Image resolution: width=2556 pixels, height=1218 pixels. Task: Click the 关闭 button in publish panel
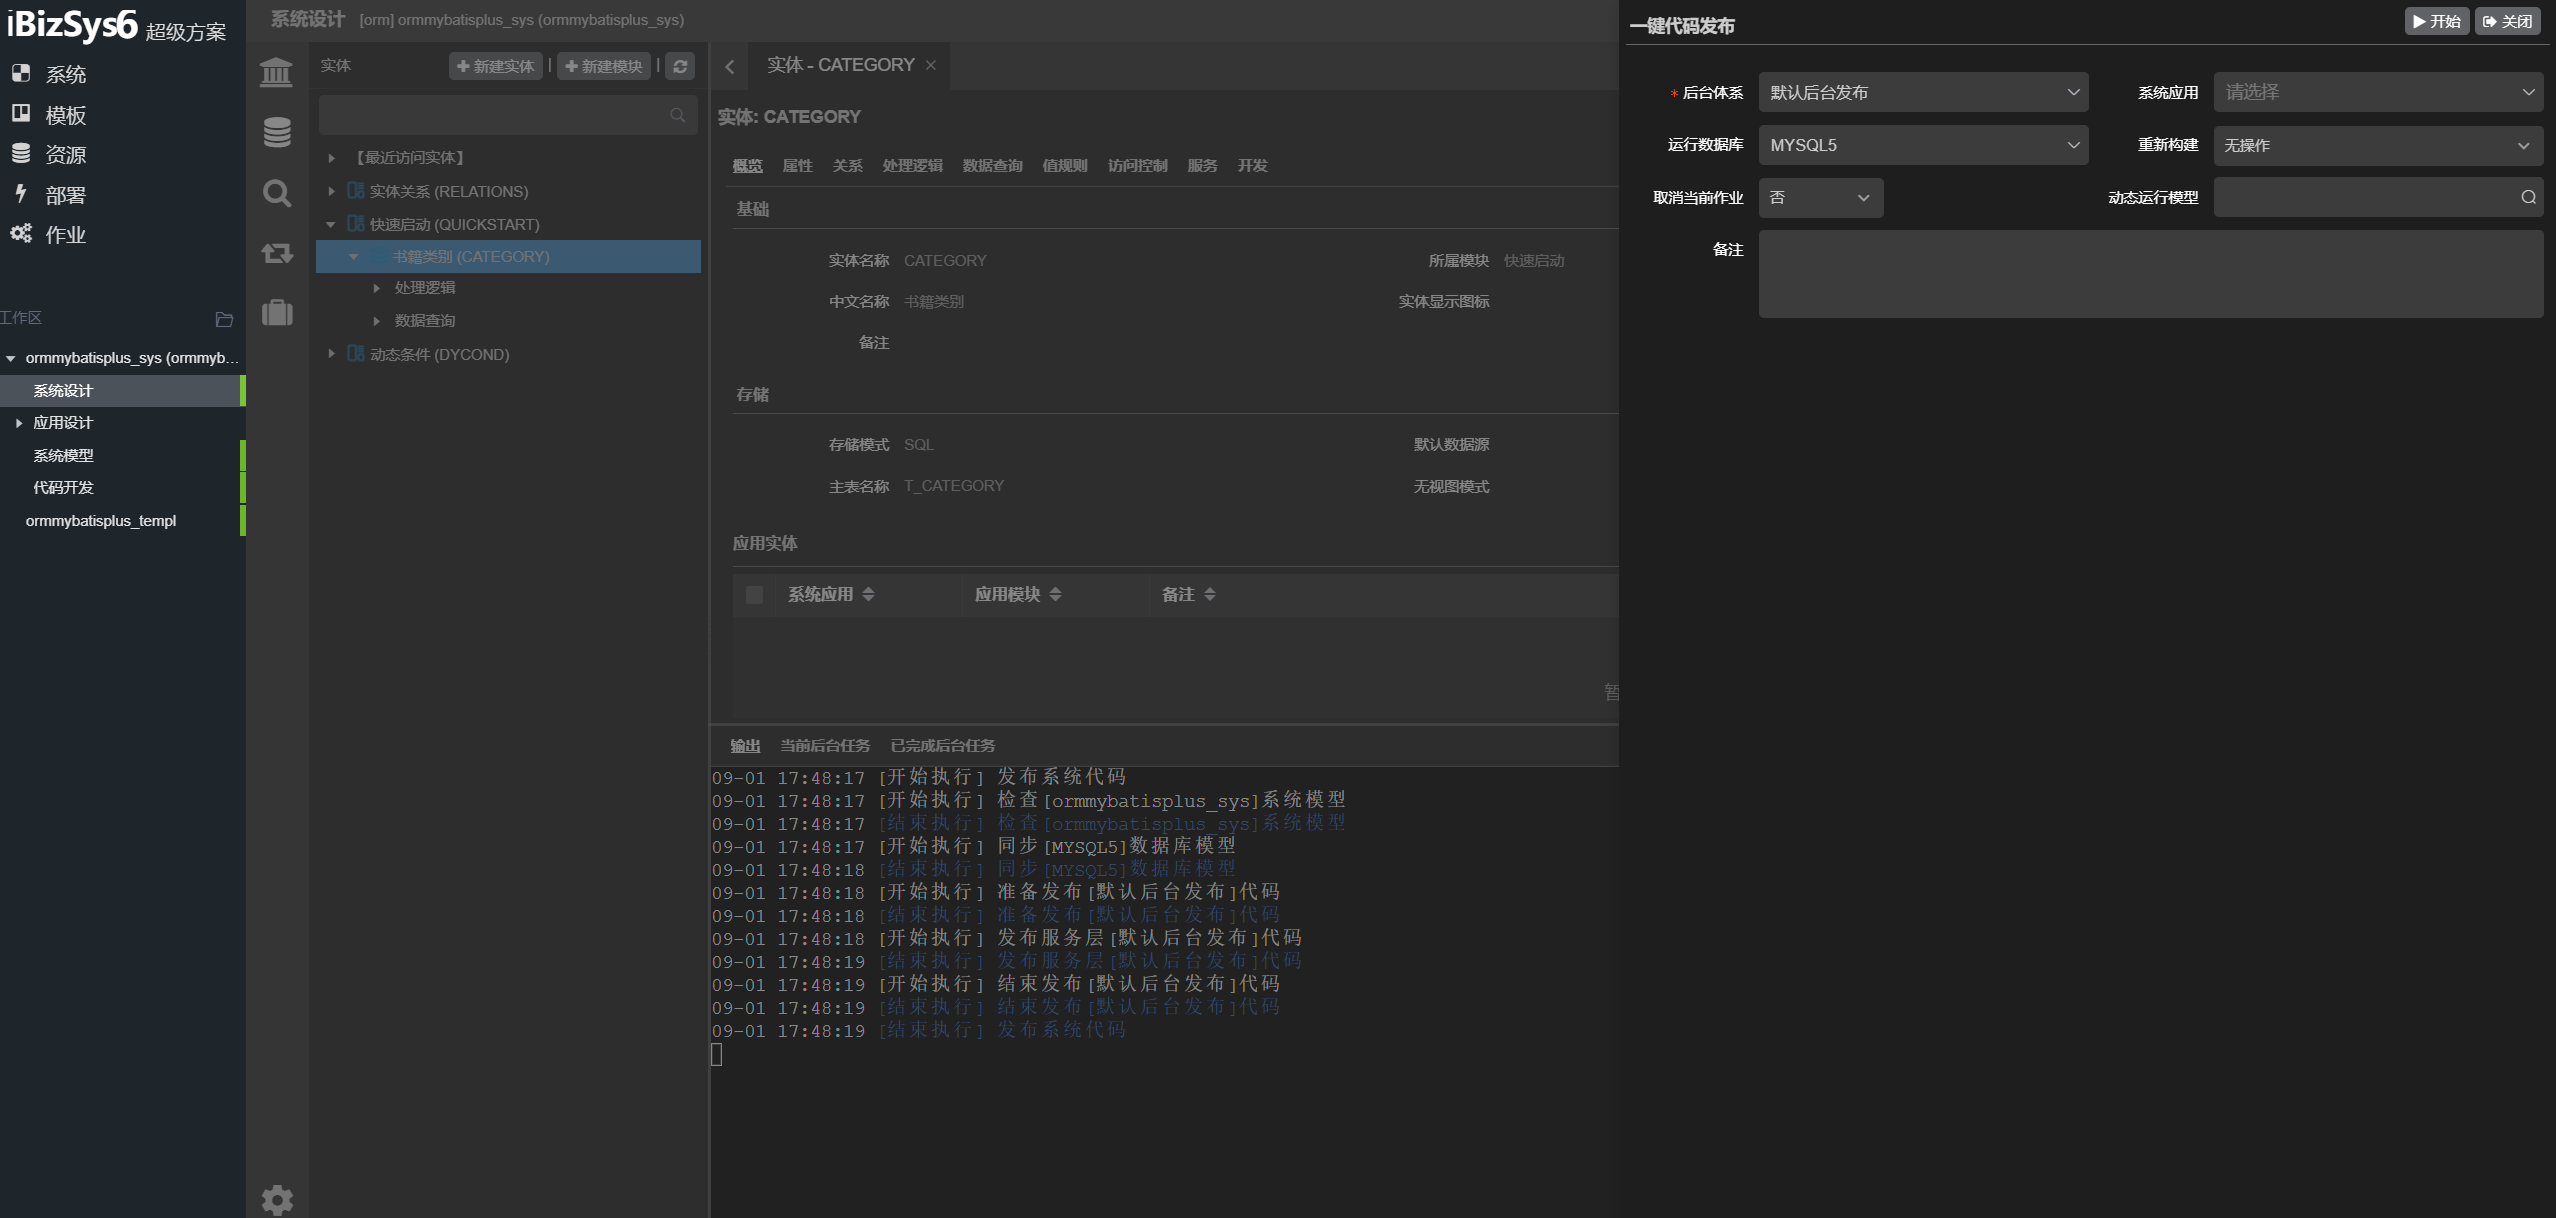(x=2508, y=21)
